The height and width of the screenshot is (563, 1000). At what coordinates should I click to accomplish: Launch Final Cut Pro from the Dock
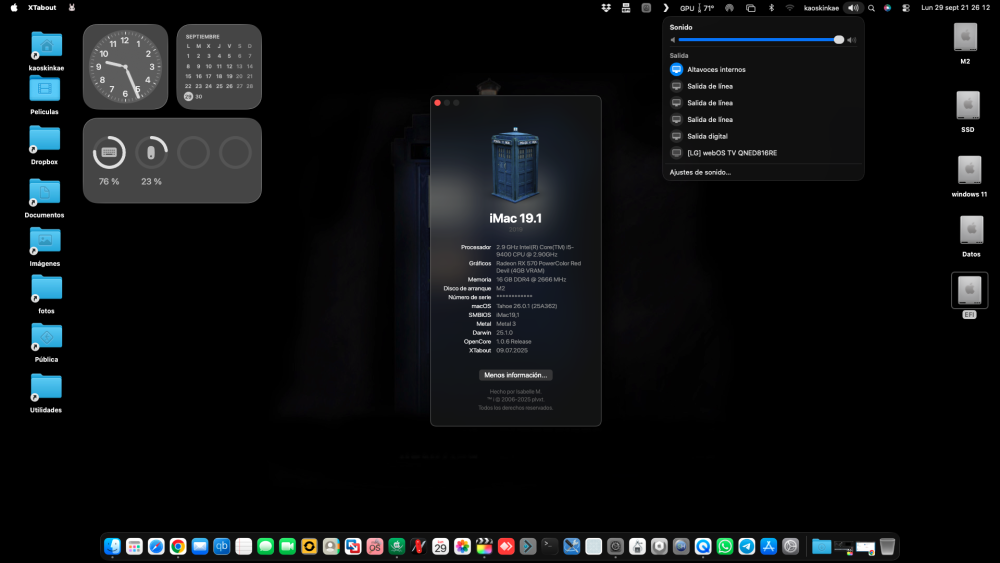(484, 546)
